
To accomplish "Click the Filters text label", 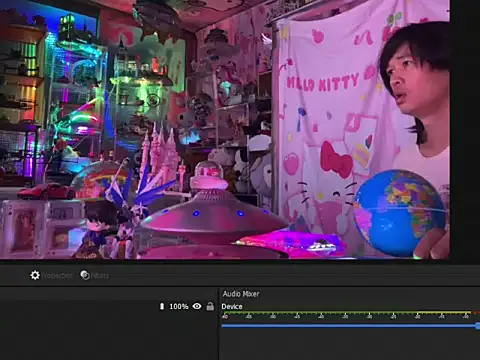I will 100,276.
